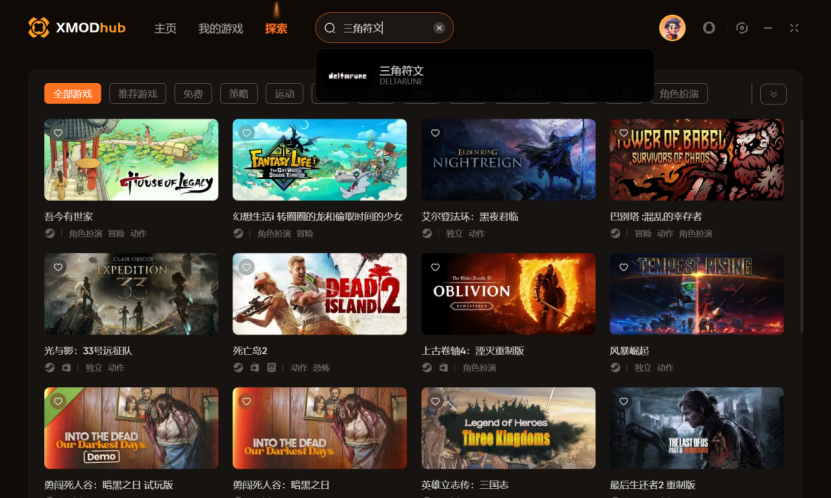Click the 风暴崛起 title
This screenshot has width=831, height=498.
pos(629,351)
